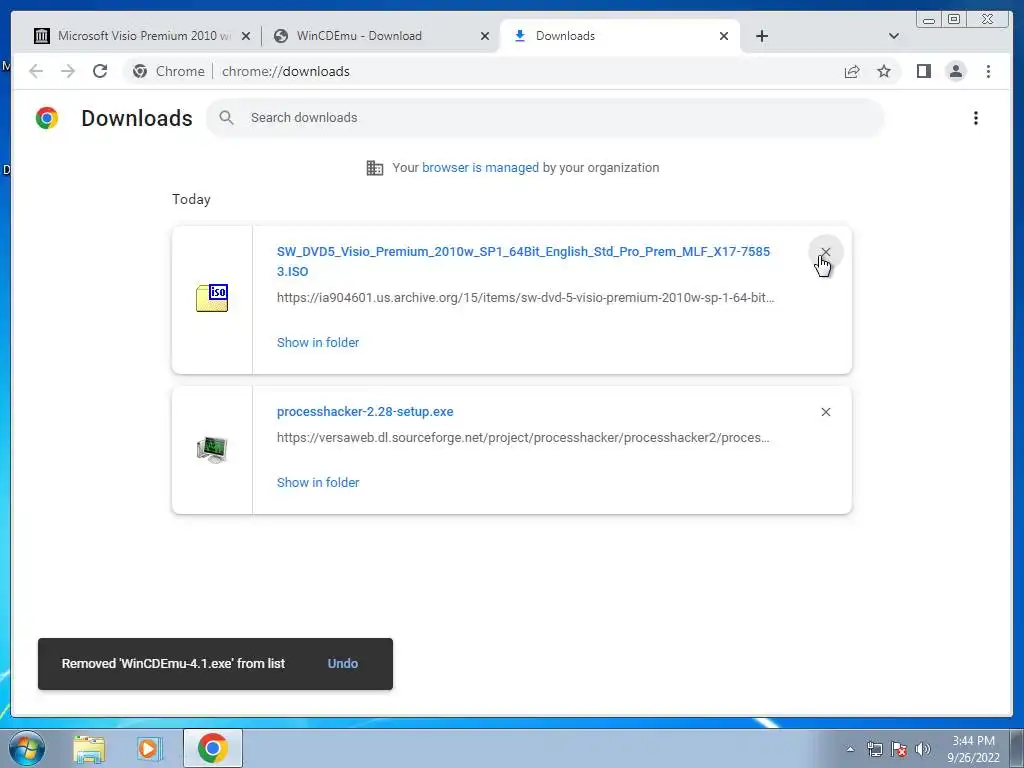This screenshot has width=1024, height=768.
Task: Click the Process Hacker file icon
Action: pyautogui.click(x=212, y=449)
